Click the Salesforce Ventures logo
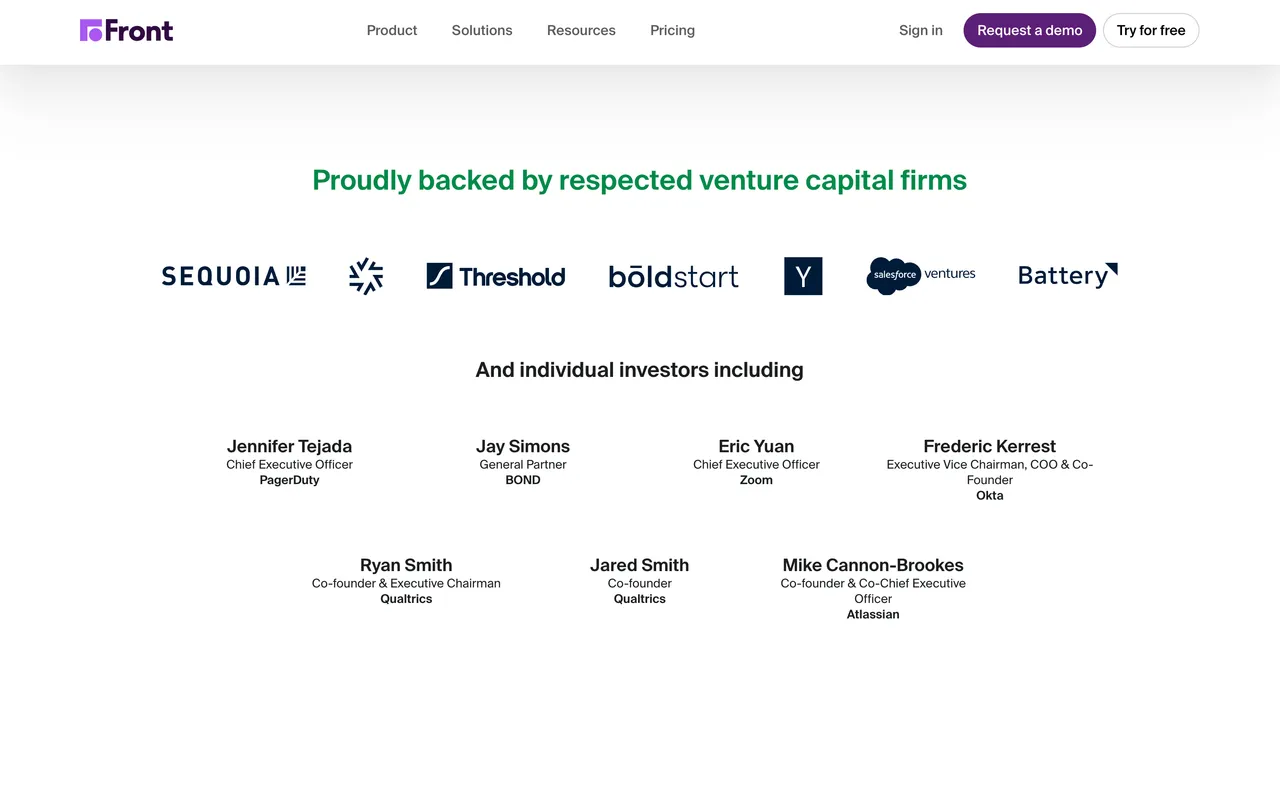Image resolution: width=1280 pixels, height=790 pixels. (921, 275)
